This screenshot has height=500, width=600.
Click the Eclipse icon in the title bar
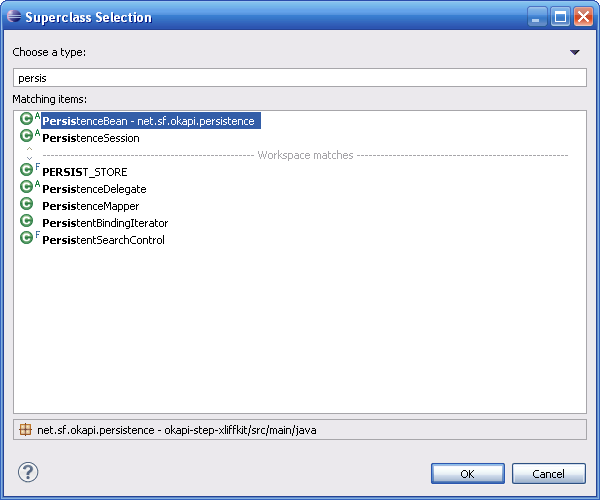[14, 16]
